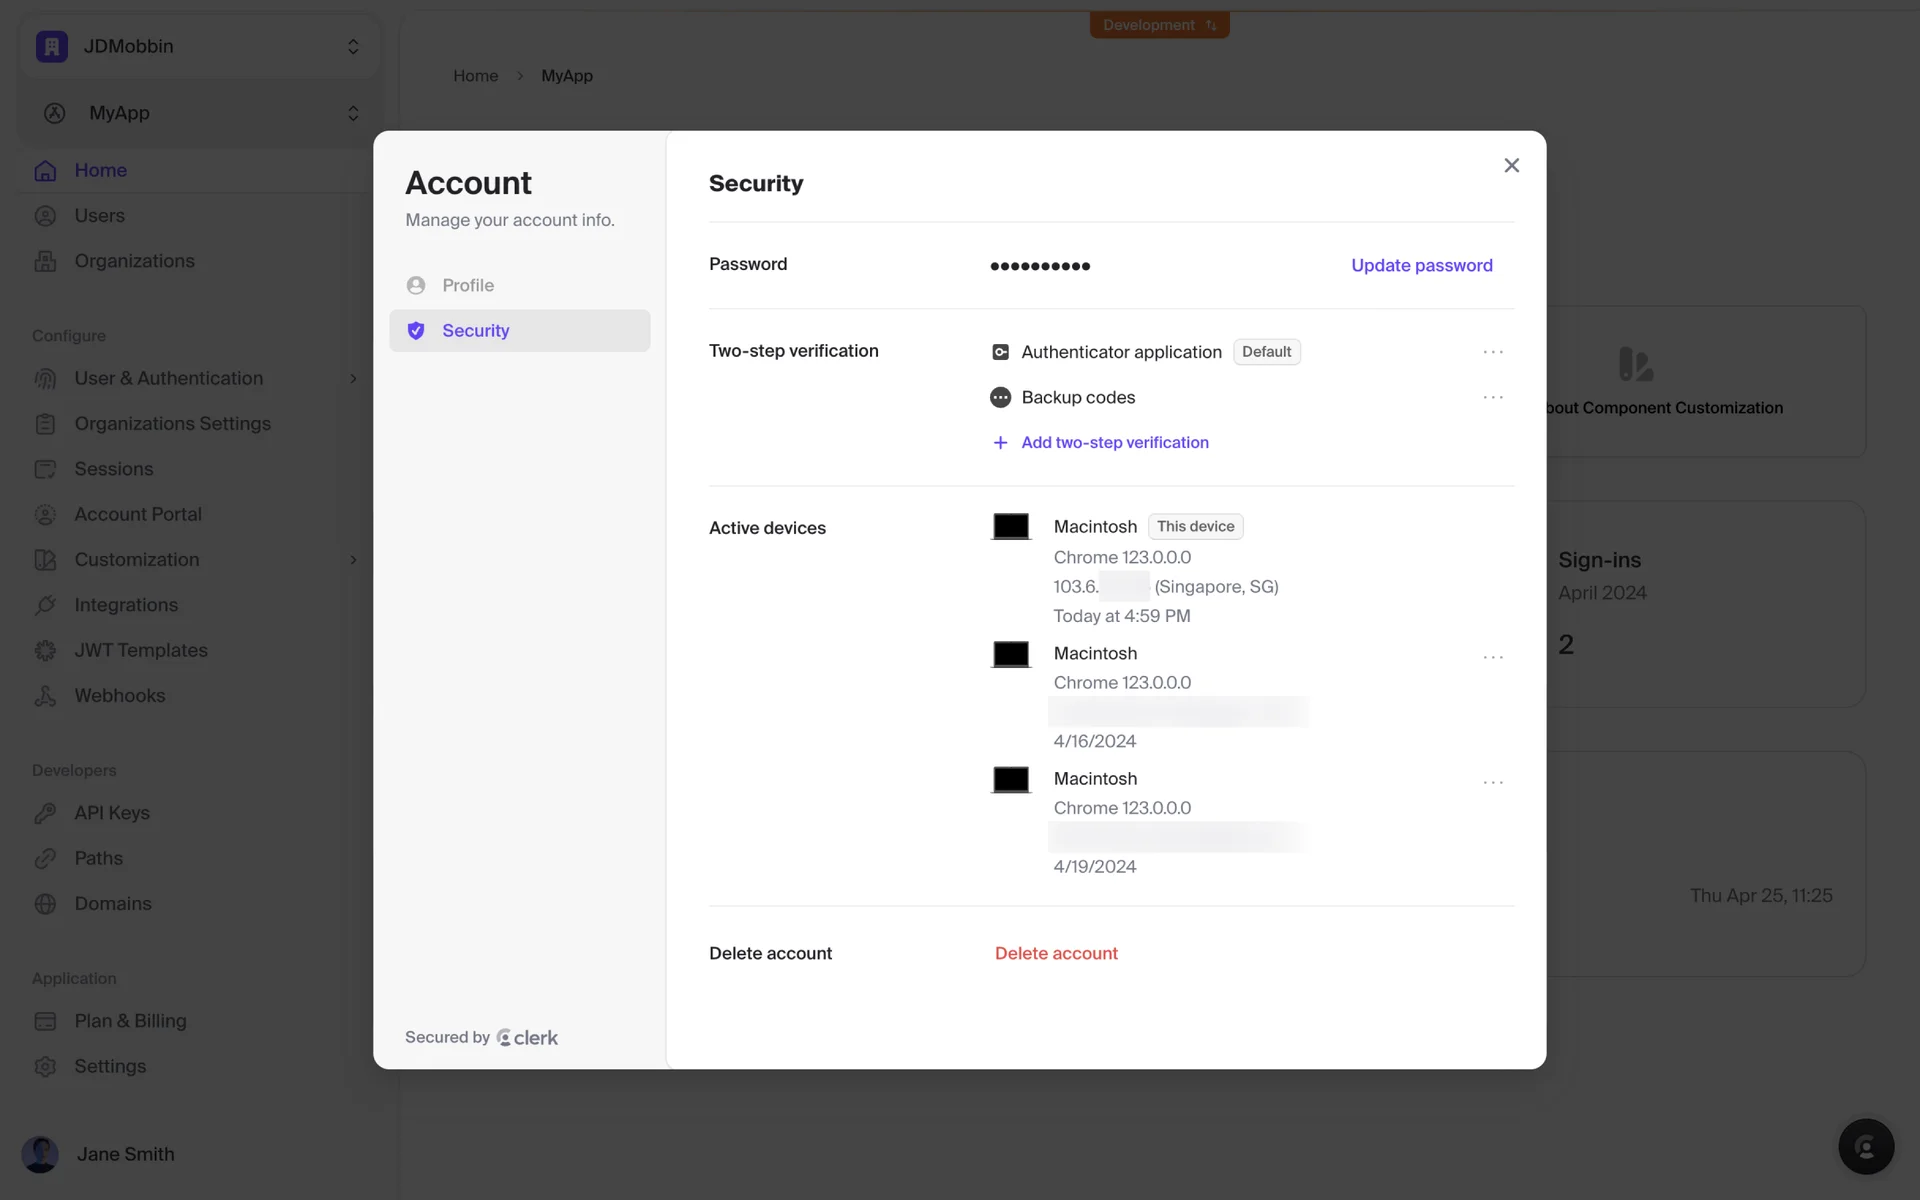The height and width of the screenshot is (1200, 1920).
Task: Click Add two-step verification
Action: (1114, 443)
